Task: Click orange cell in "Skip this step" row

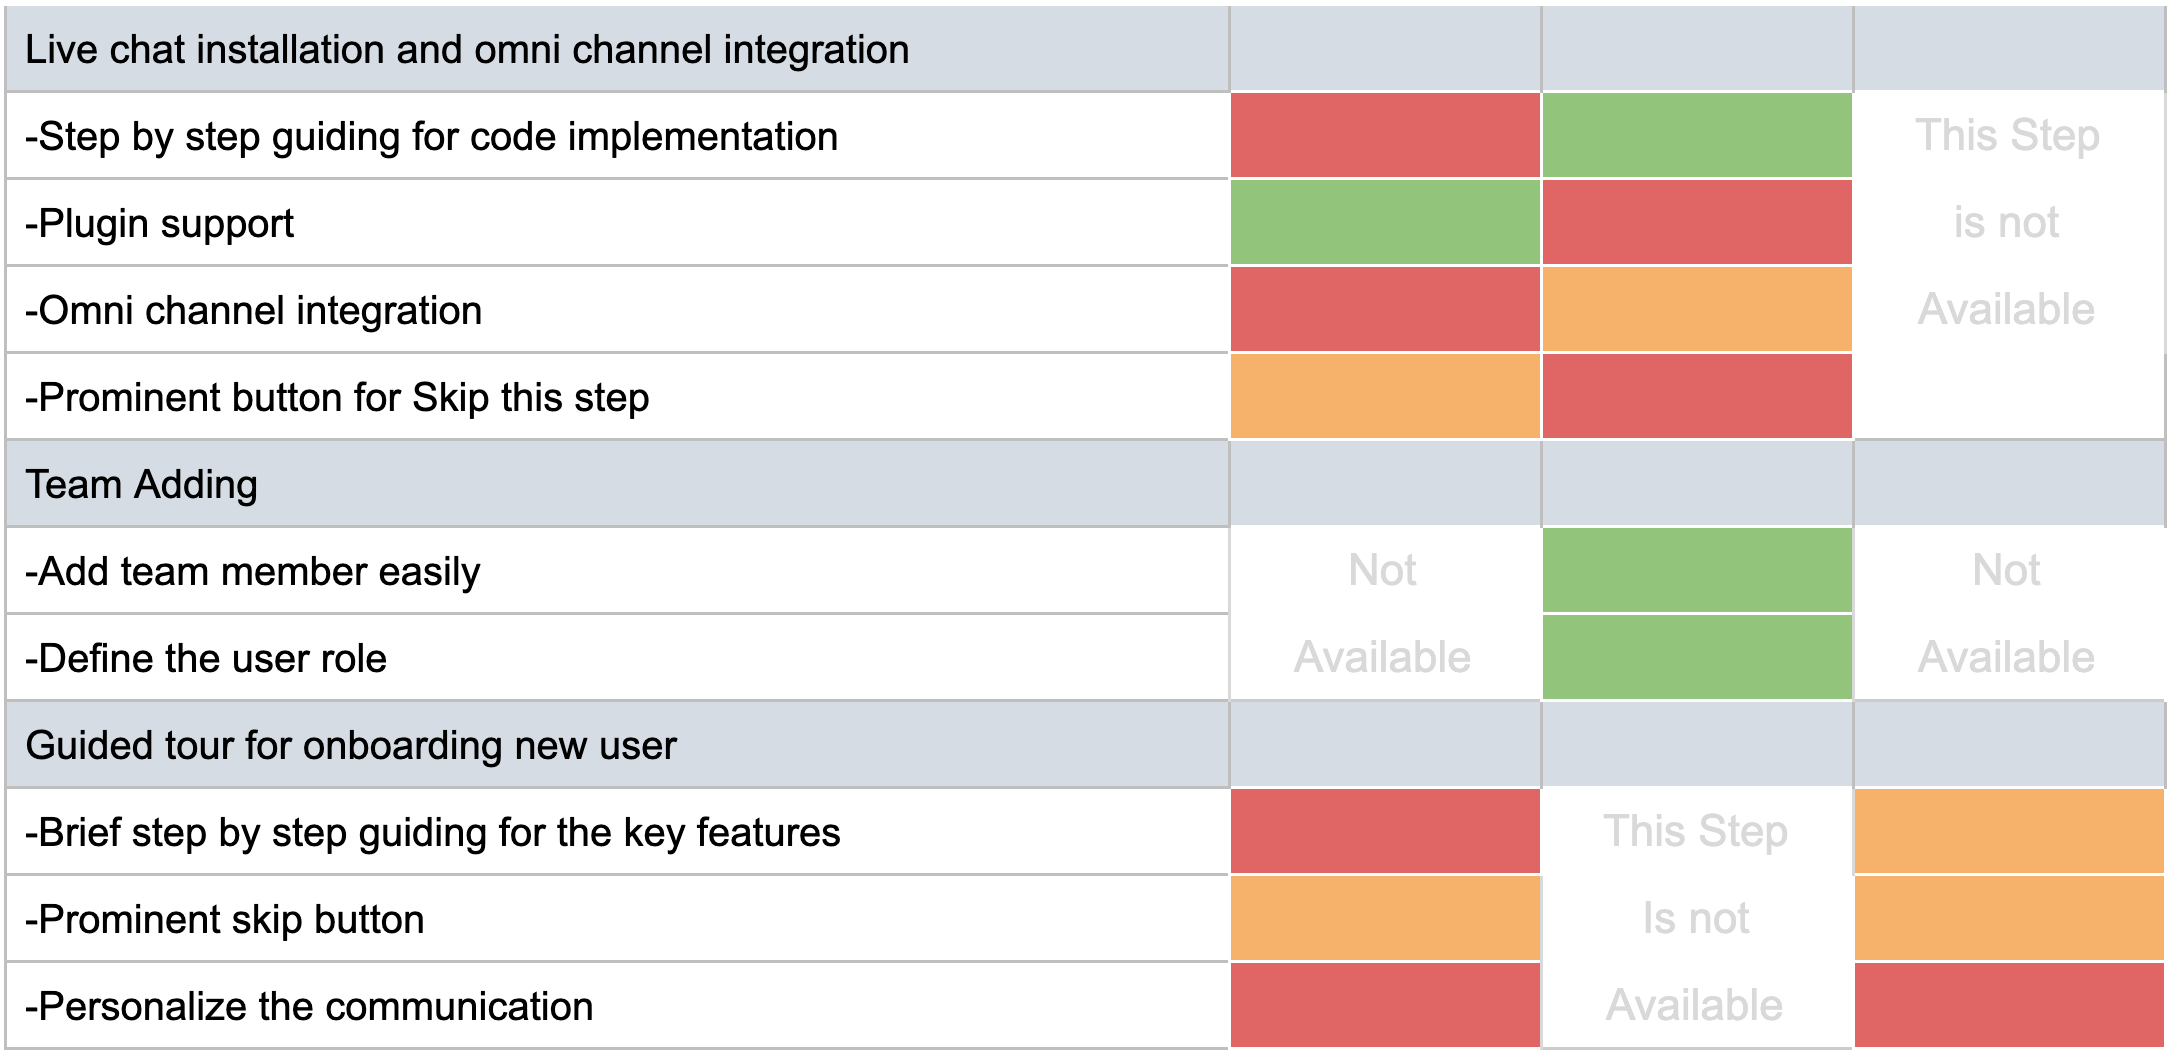Action: tap(1385, 397)
